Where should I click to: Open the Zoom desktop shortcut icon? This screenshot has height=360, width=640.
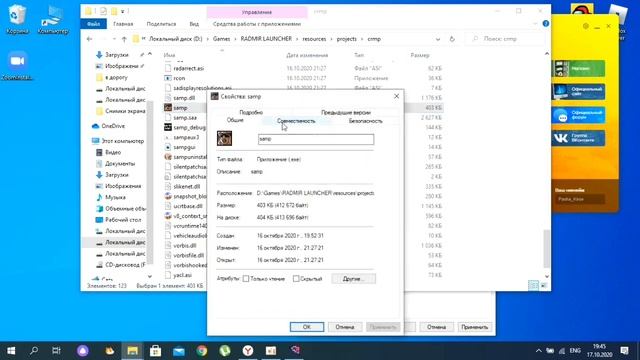[17, 64]
